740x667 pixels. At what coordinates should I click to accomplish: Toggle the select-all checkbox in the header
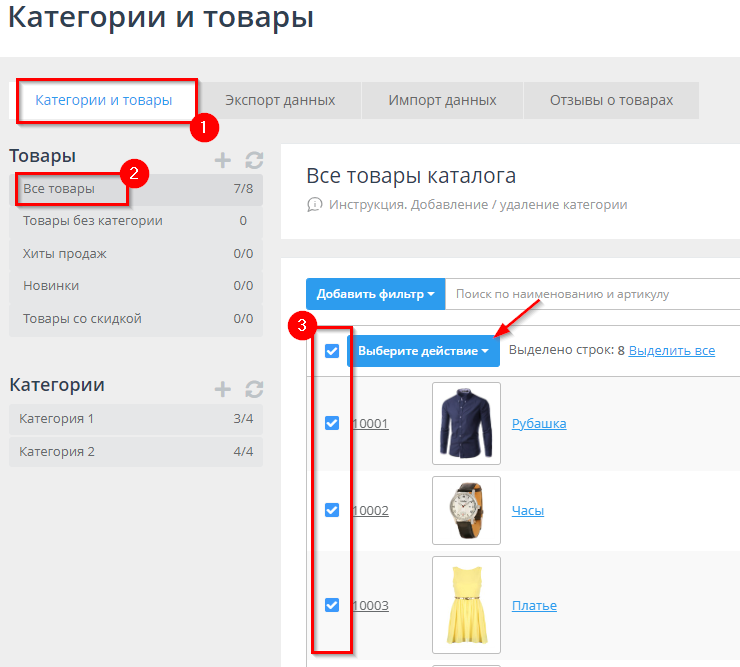pos(332,351)
